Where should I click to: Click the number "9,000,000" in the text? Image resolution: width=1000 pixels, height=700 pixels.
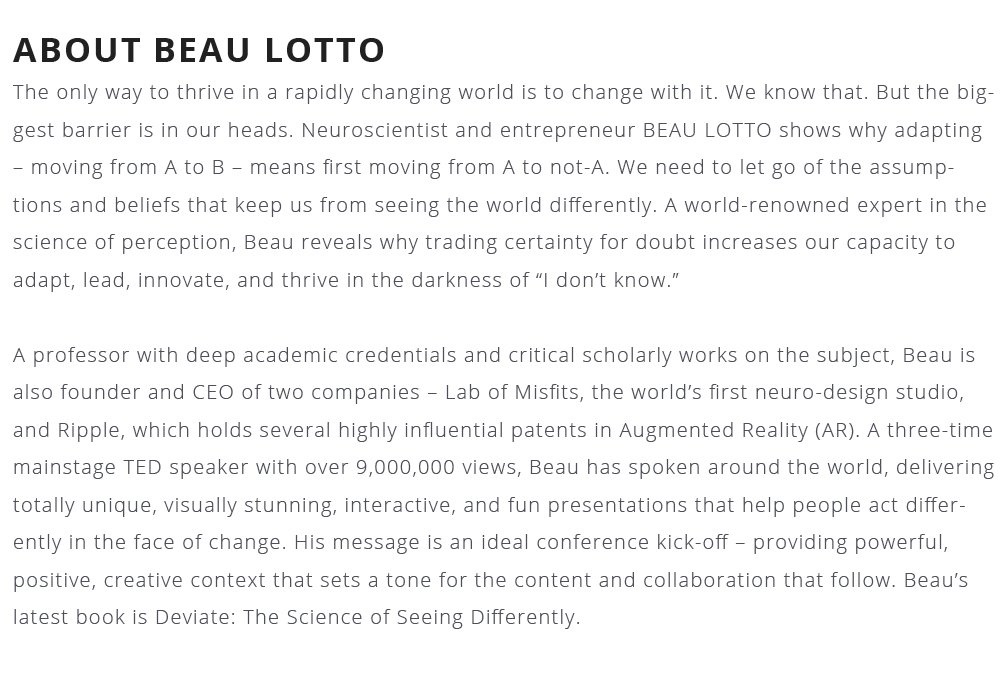(x=403, y=467)
